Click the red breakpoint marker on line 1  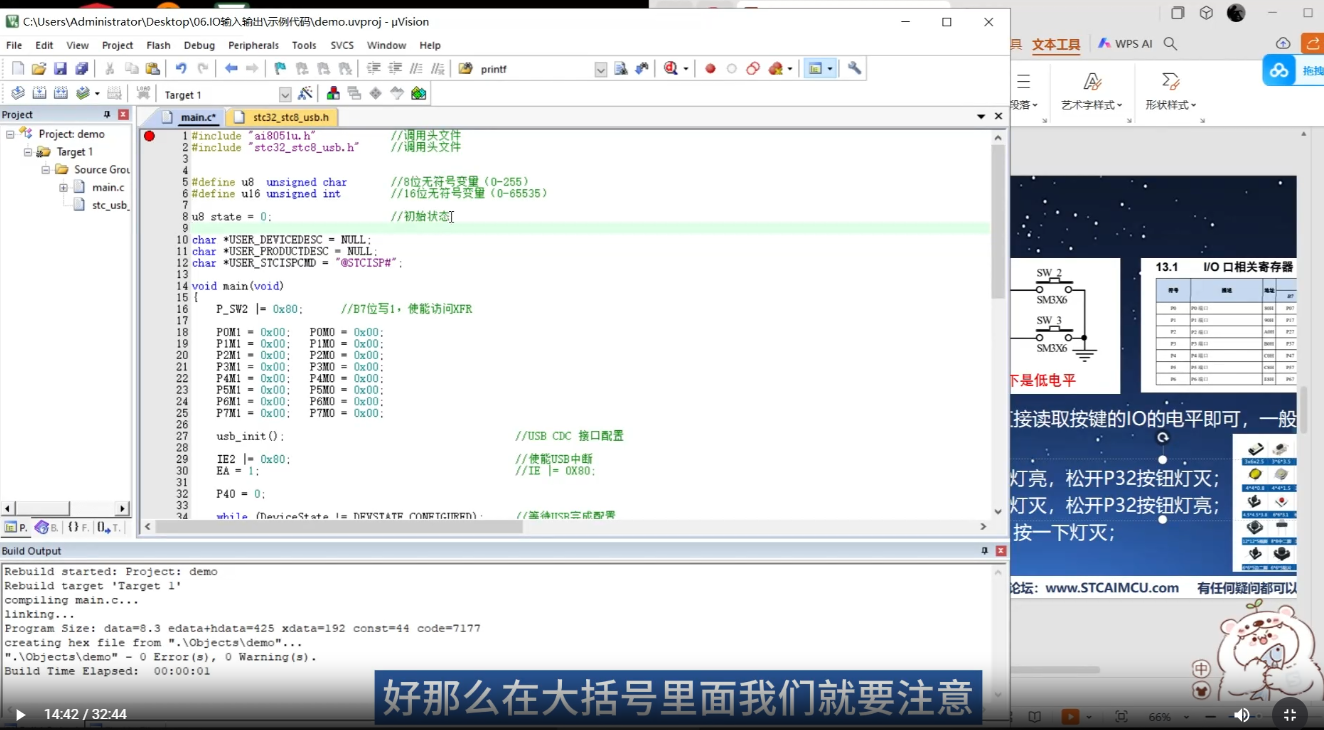coord(149,135)
